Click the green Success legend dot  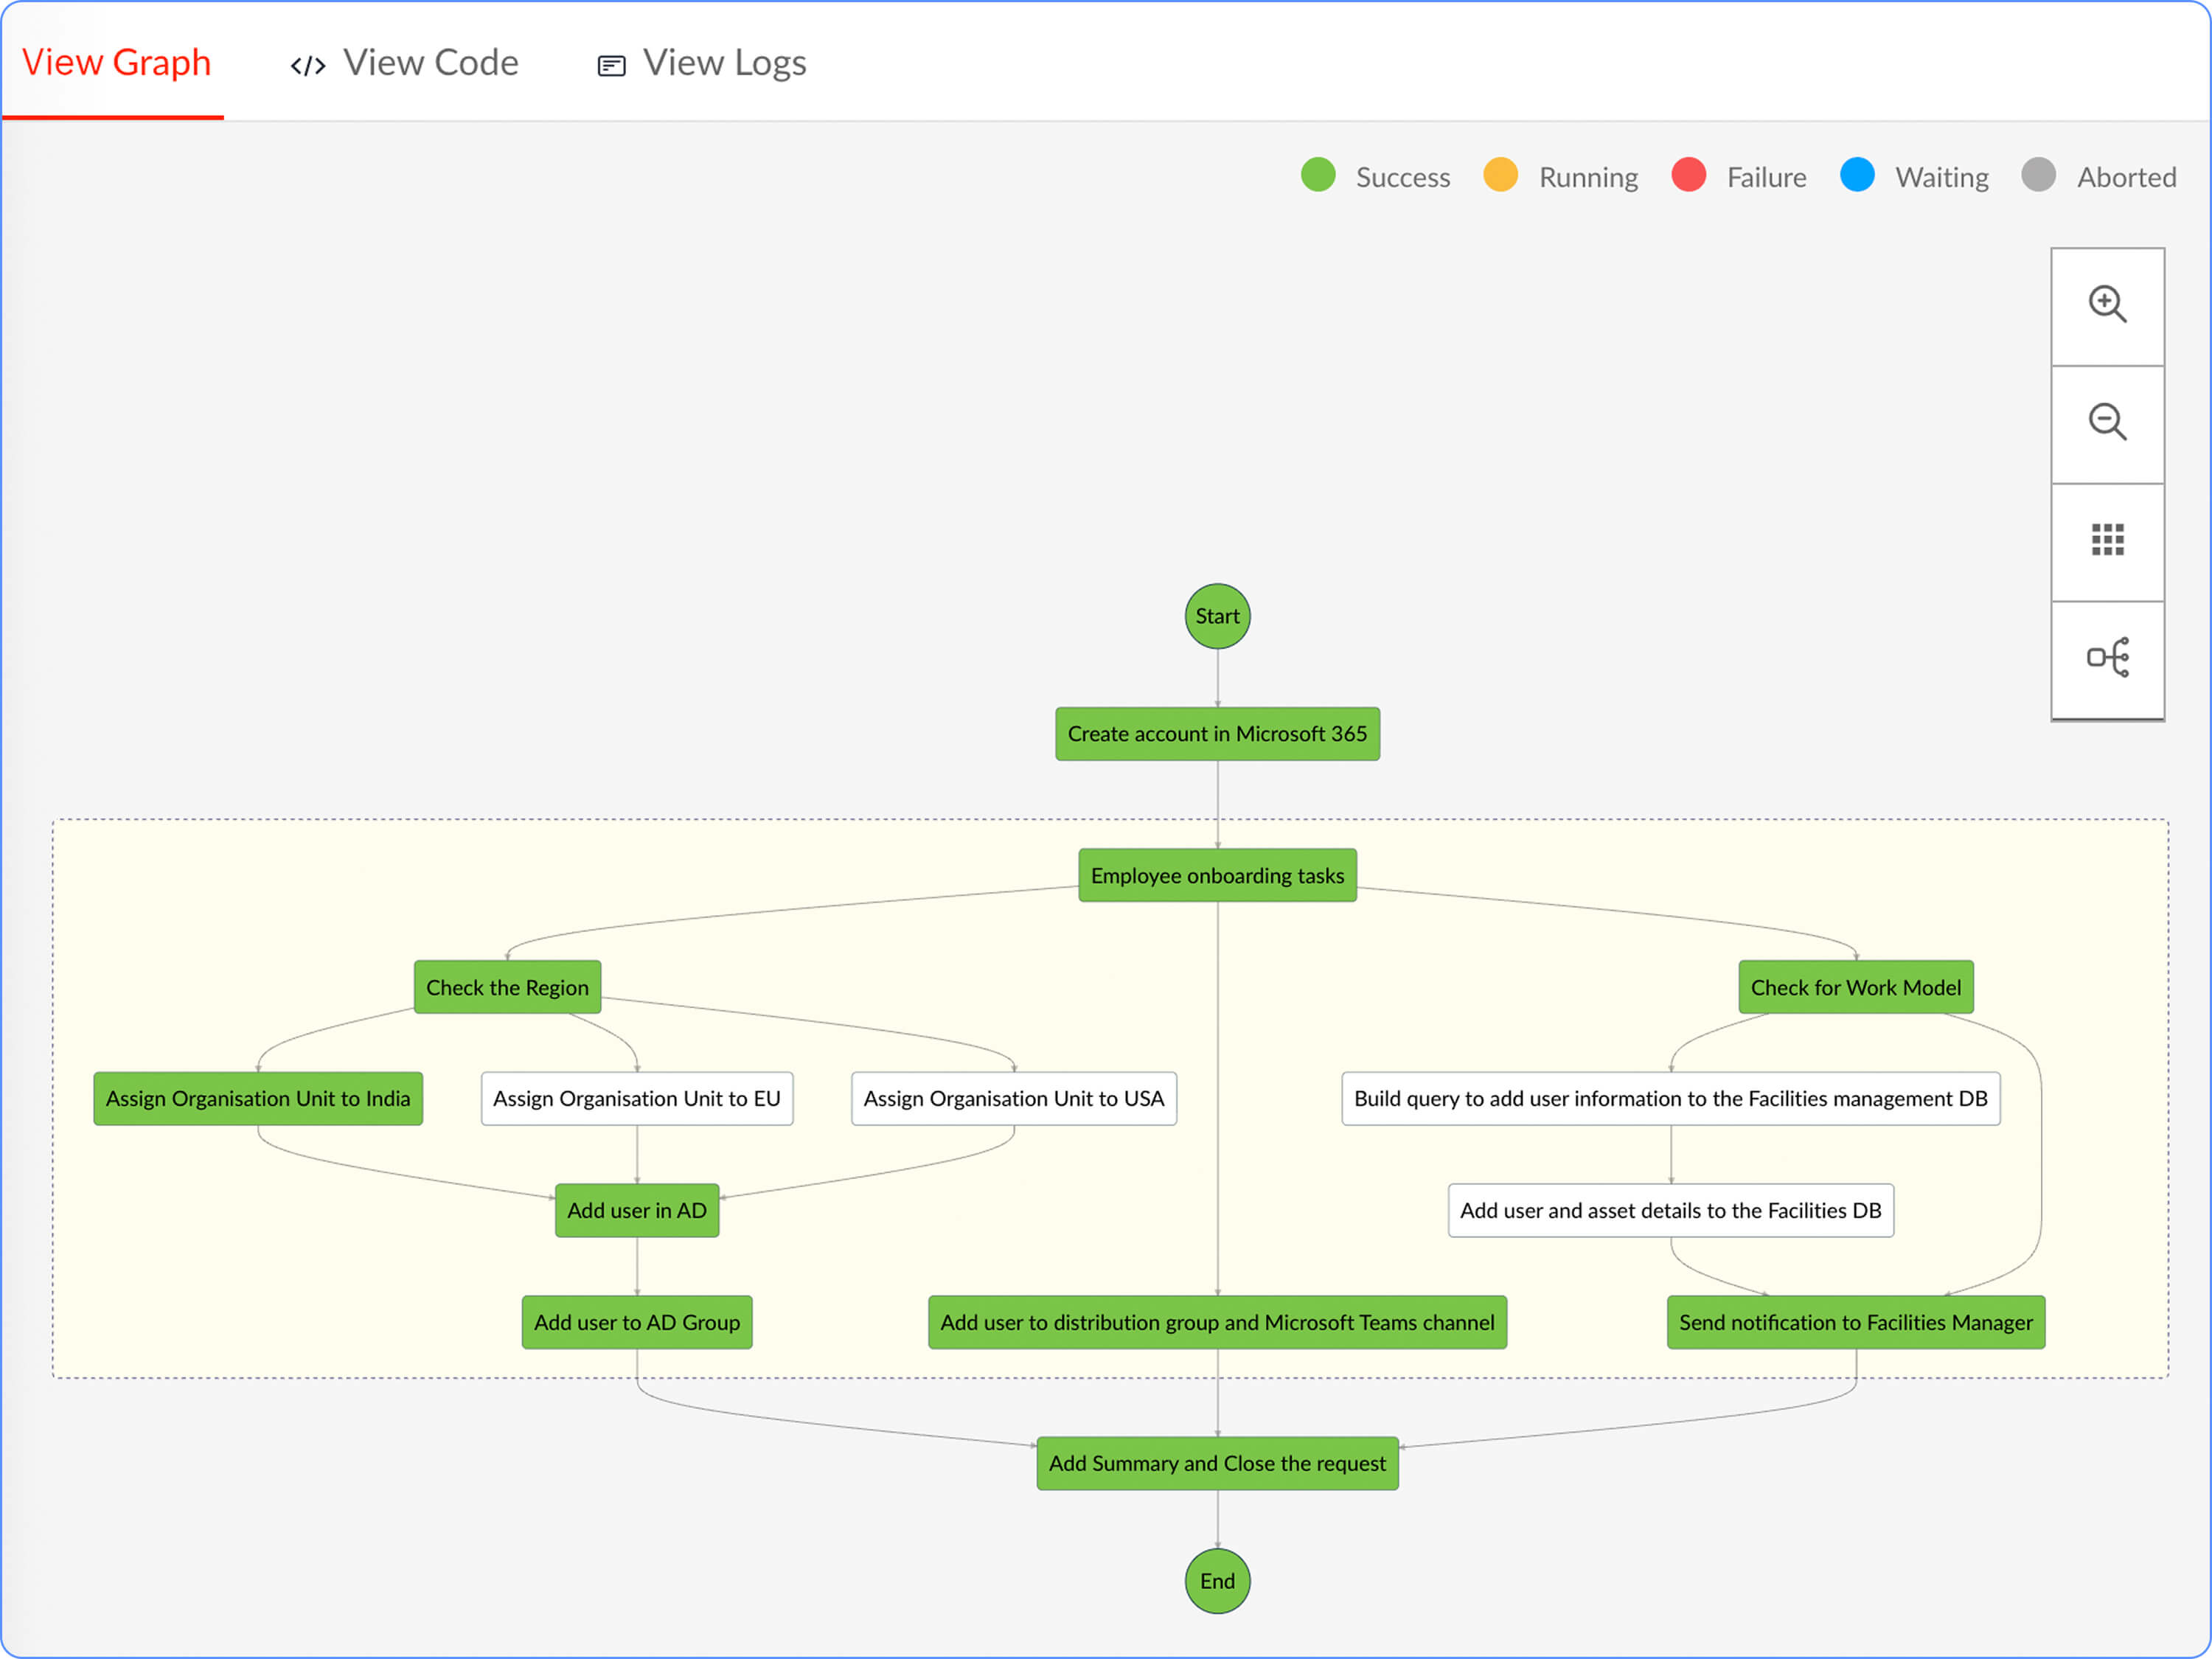[x=1318, y=175]
